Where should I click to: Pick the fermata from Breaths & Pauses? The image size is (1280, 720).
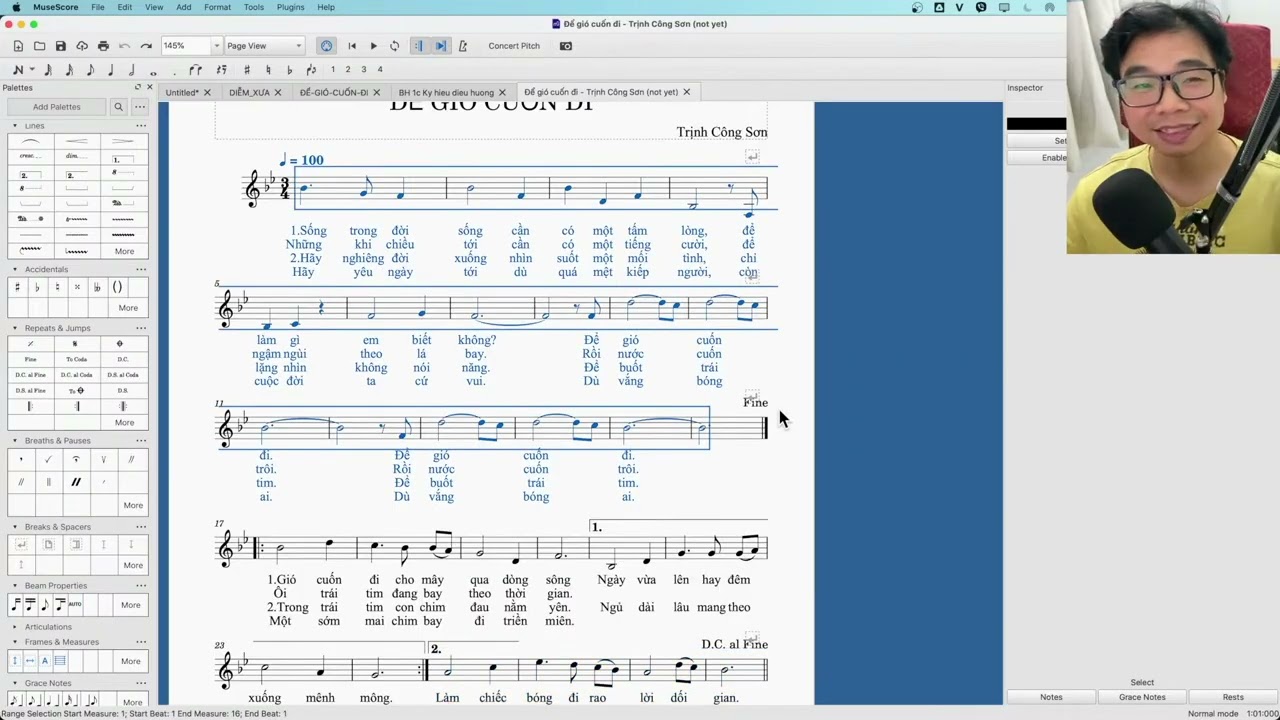(x=76, y=459)
